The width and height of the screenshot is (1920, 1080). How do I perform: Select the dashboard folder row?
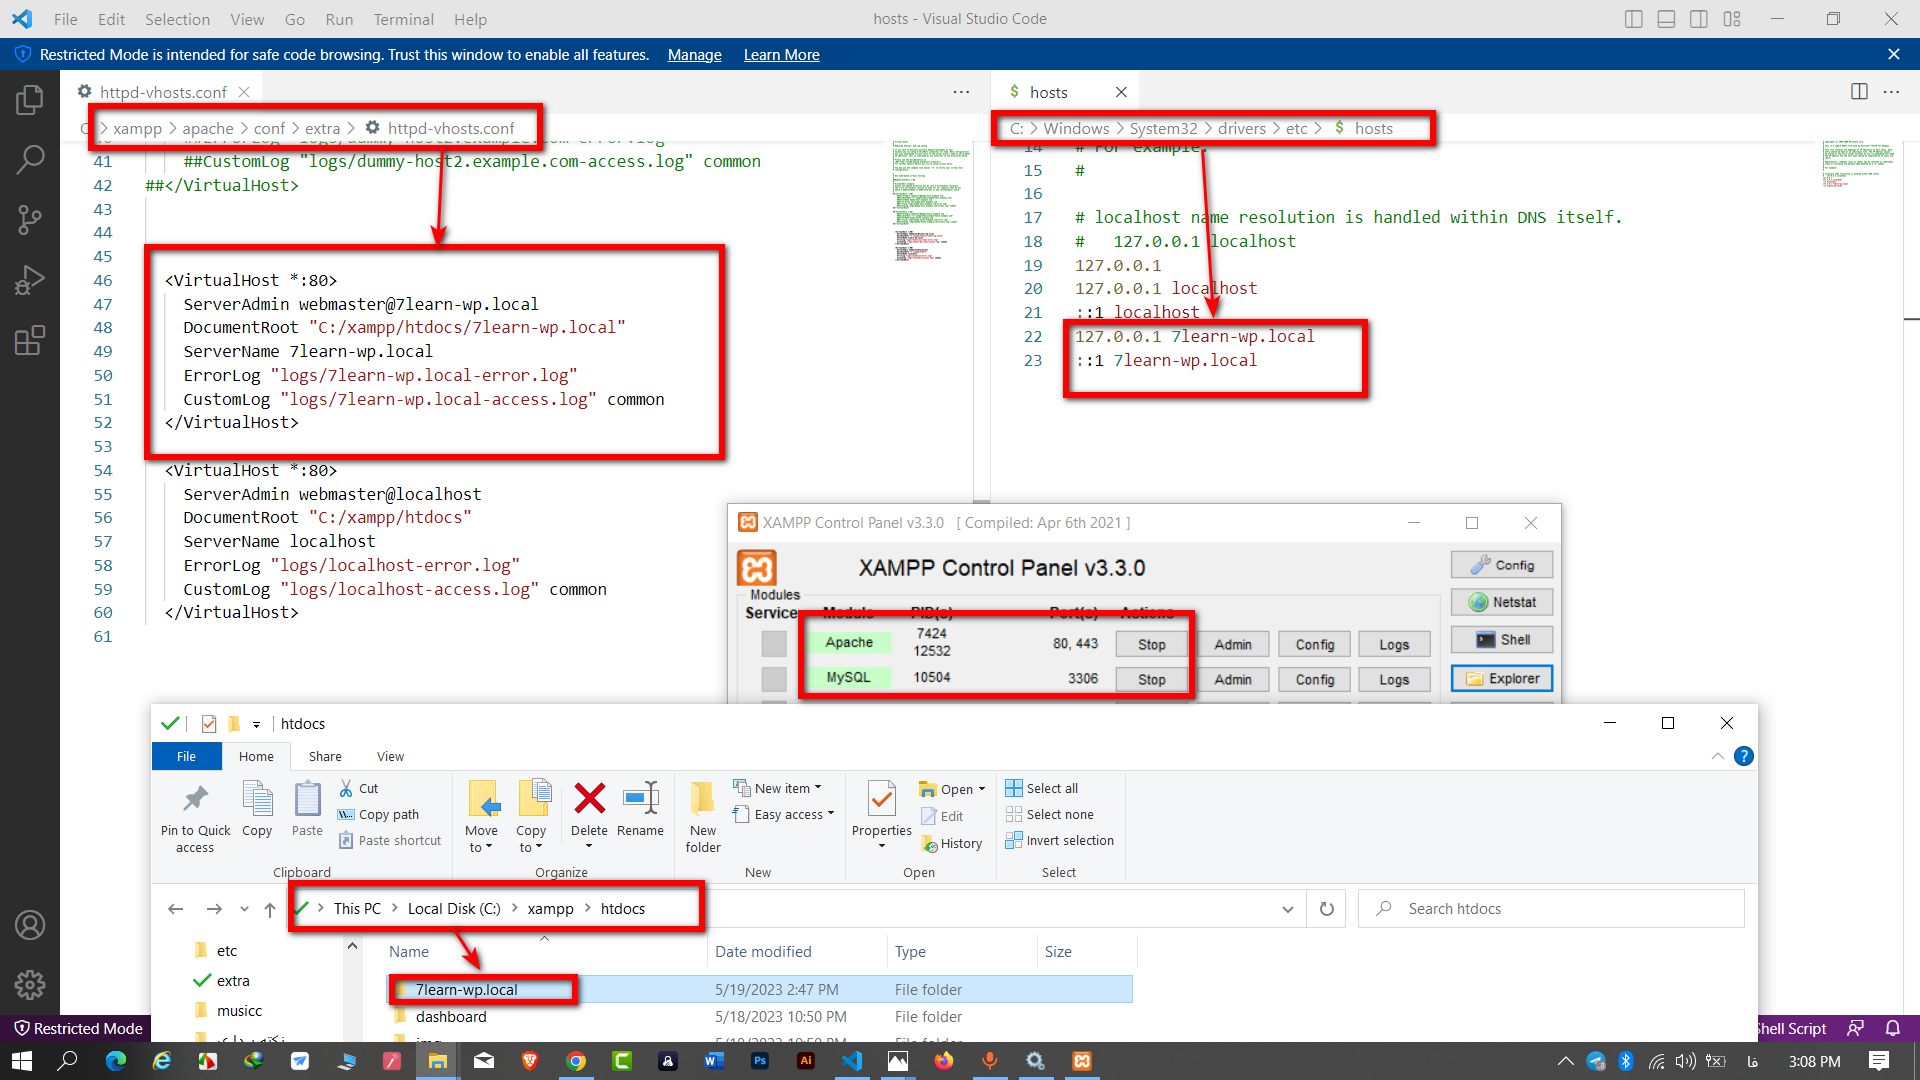click(x=760, y=1016)
